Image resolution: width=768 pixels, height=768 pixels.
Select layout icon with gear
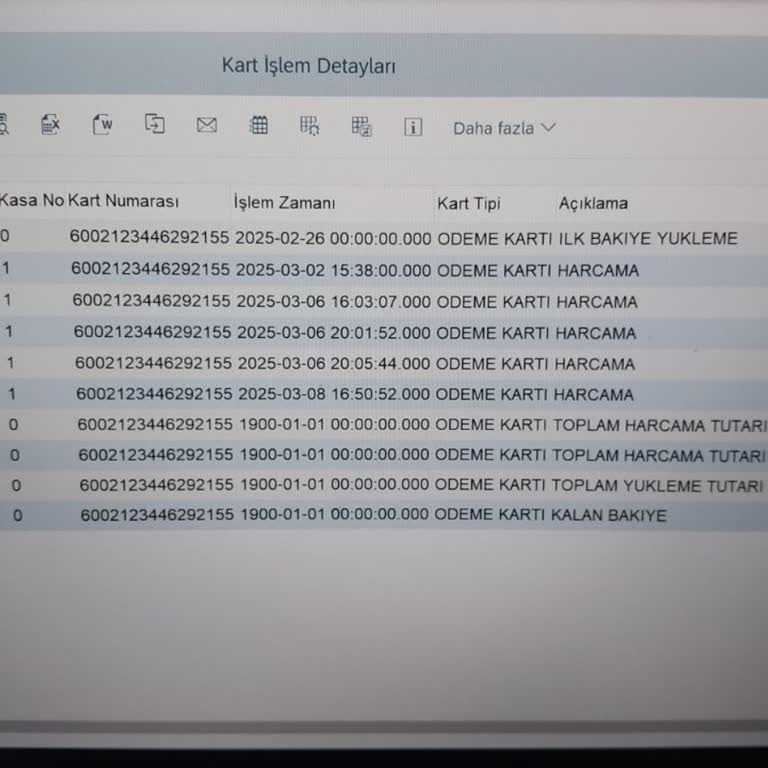pyautogui.click(x=310, y=126)
